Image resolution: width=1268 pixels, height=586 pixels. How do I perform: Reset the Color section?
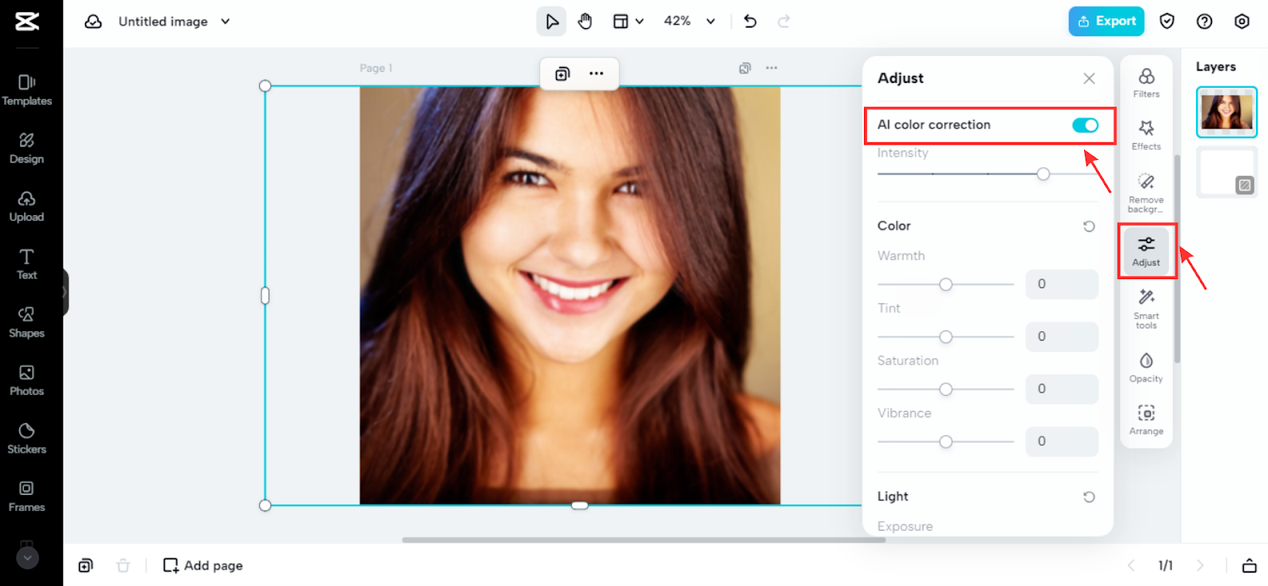click(x=1089, y=226)
